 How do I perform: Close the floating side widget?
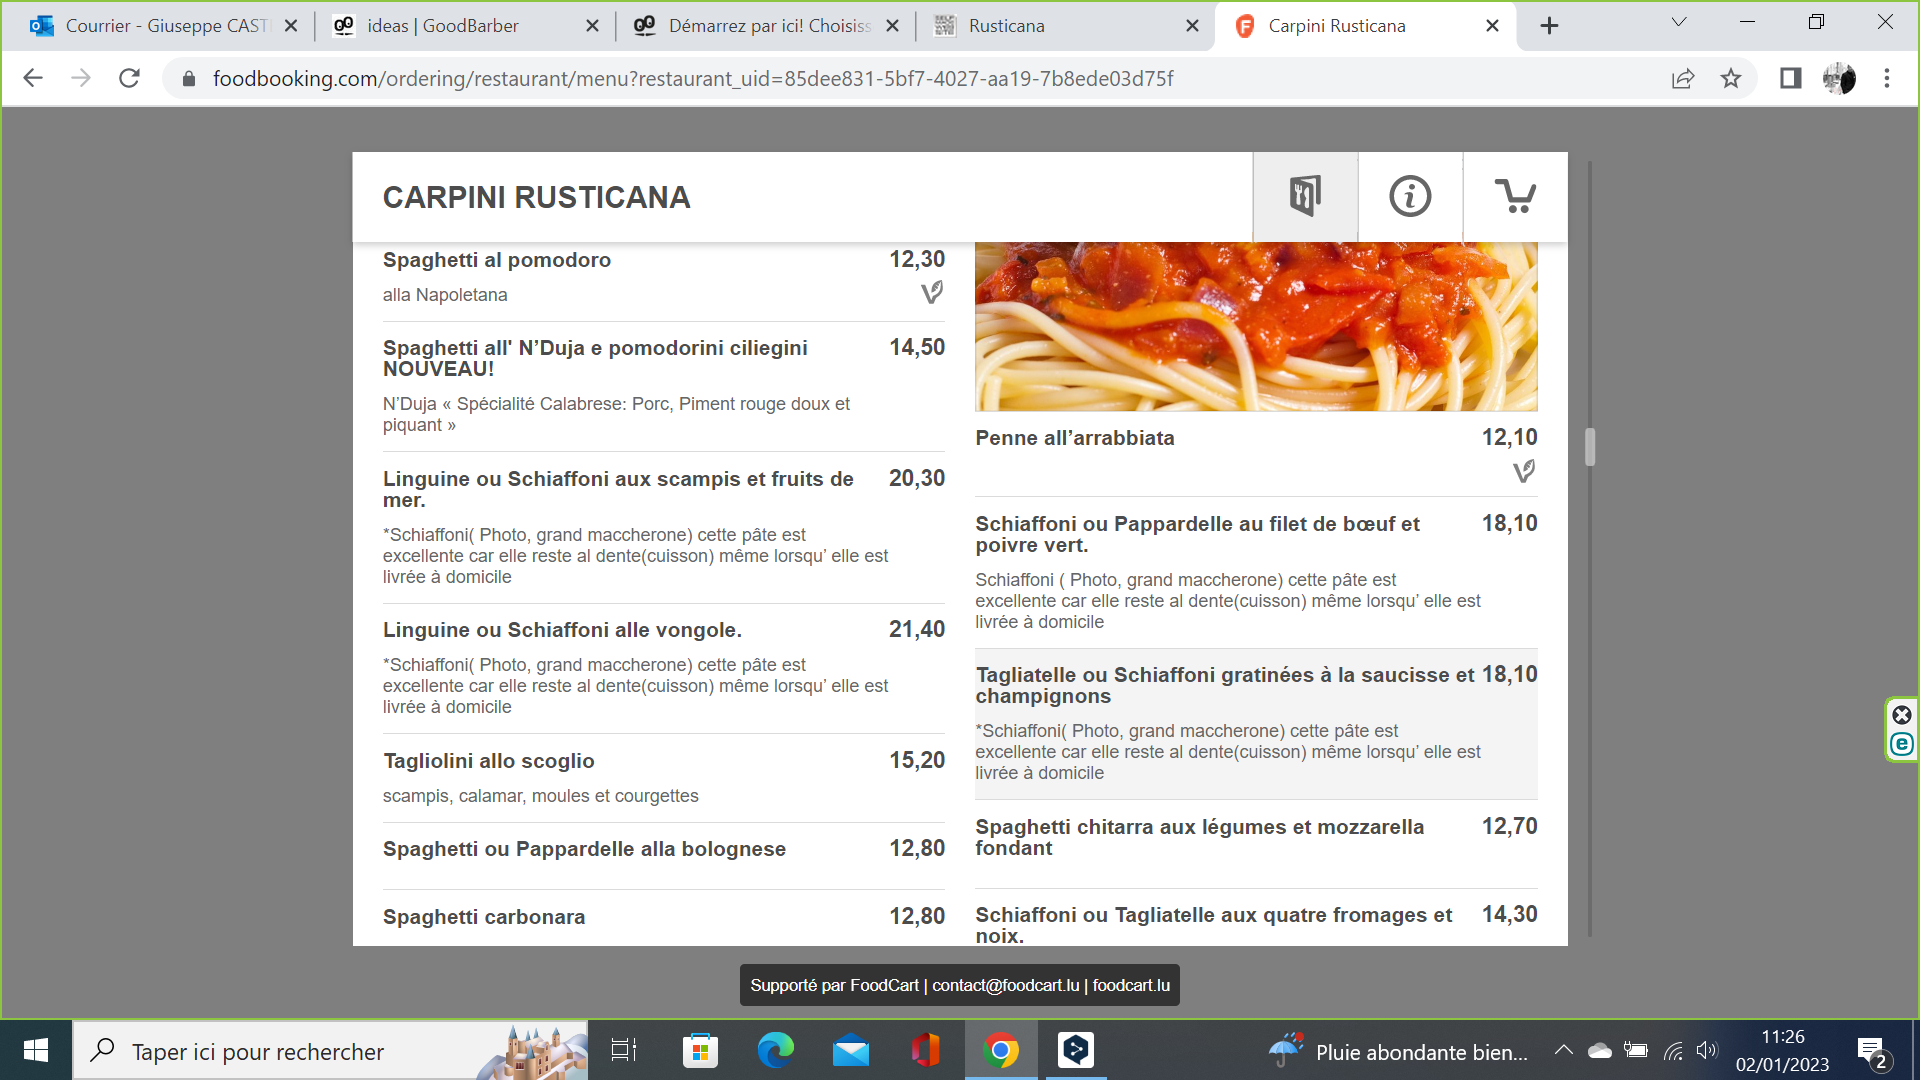[x=1902, y=714]
